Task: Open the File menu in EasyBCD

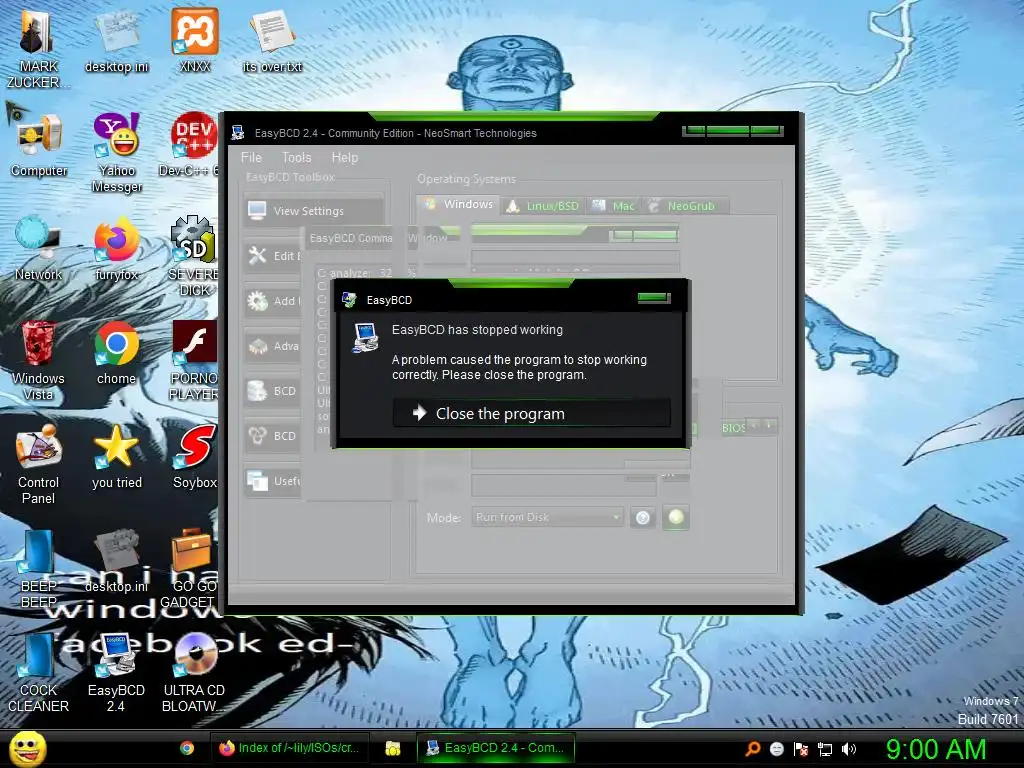Action: pyautogui.click(x=251, y=157)
